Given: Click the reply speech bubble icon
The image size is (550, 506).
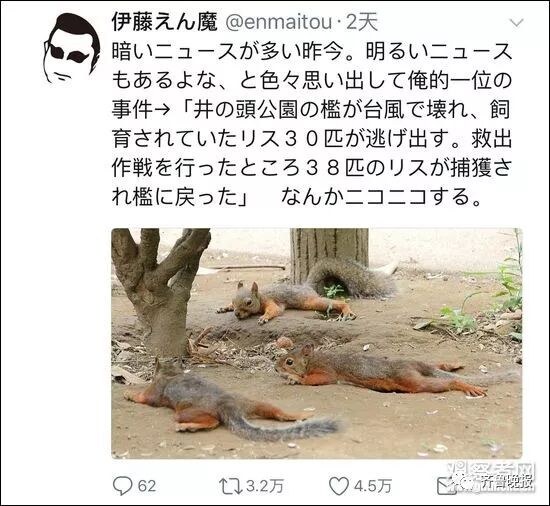Looking at the screenshot, I should tap(122, 486).
